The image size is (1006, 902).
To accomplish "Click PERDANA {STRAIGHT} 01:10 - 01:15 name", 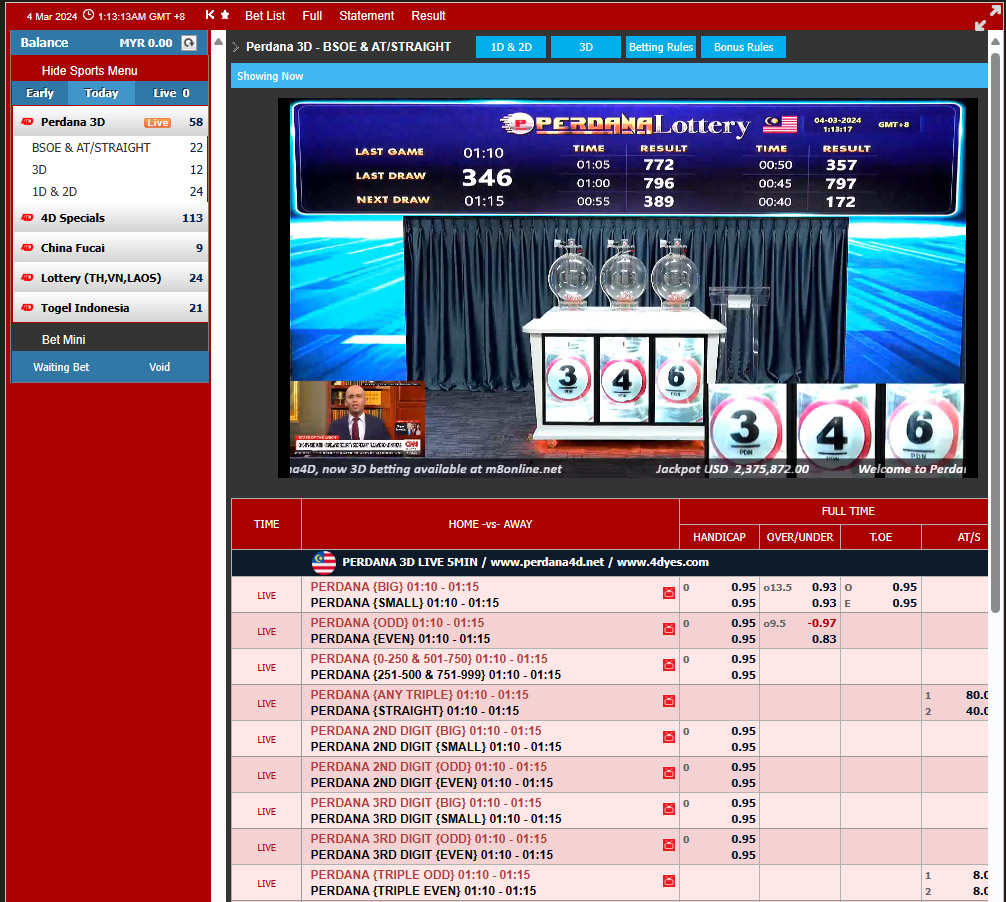I will [x=414, y=711].
